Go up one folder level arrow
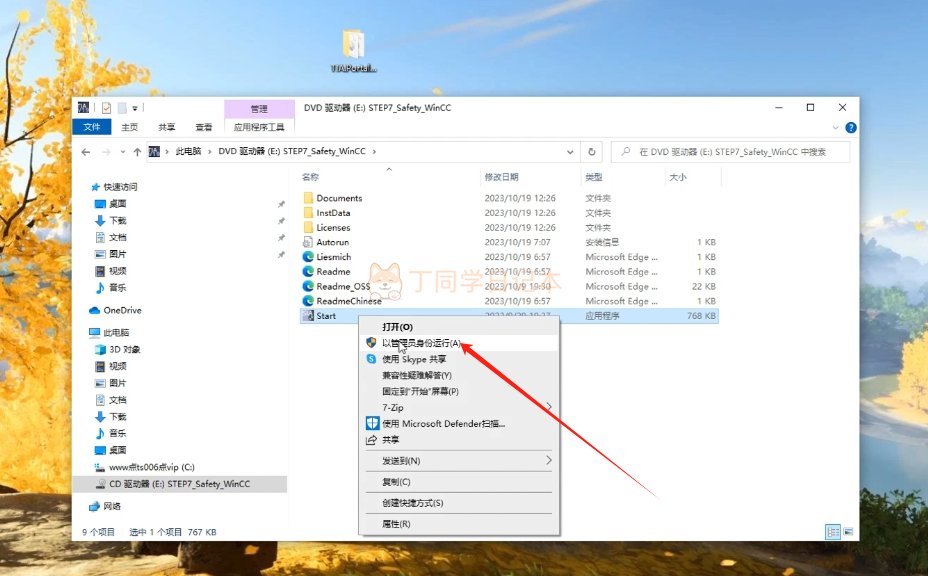Viewport: 928px width, 576px height. click(137, 152)
